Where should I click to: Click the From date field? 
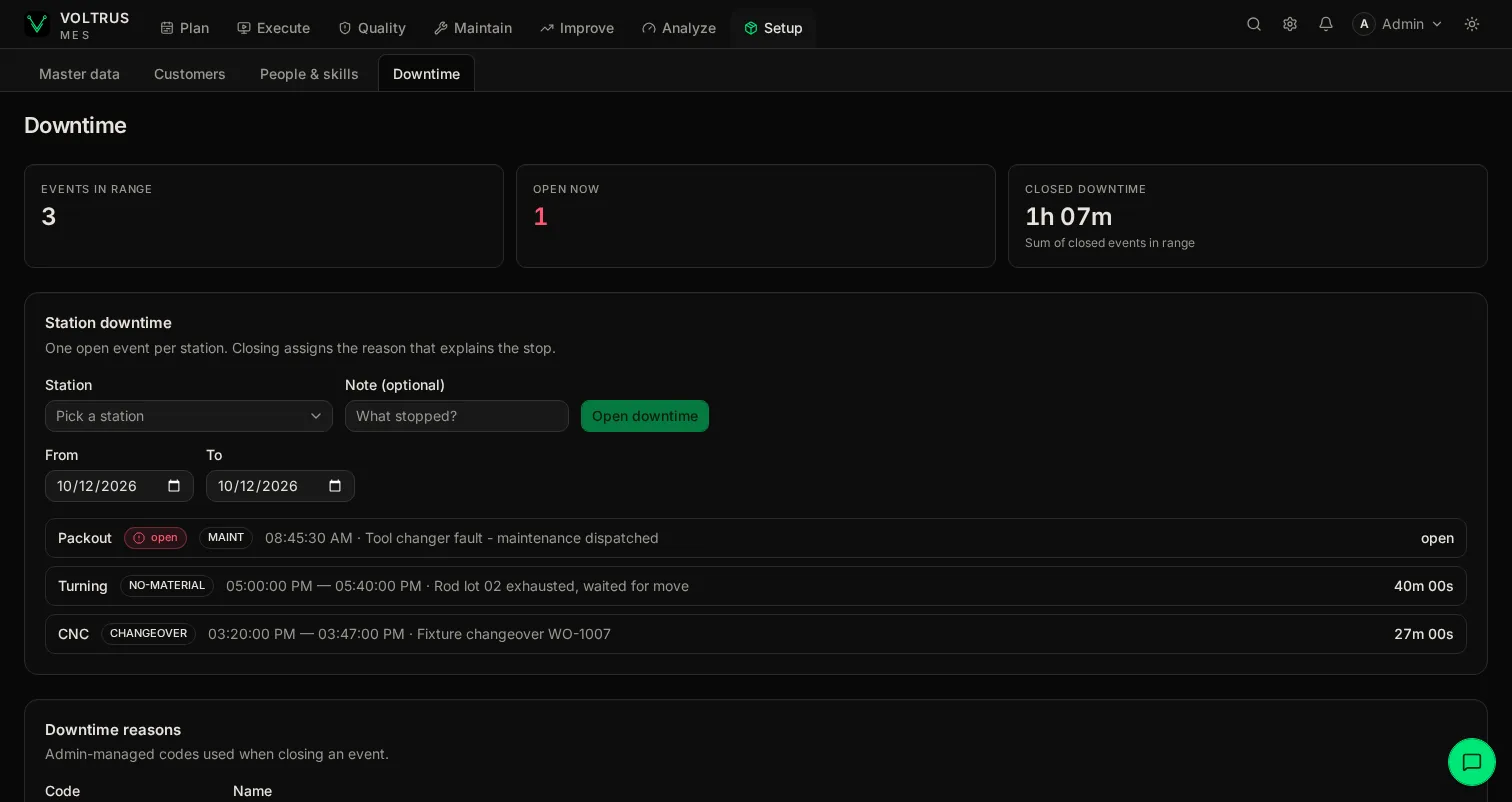(x=119, y=486)
